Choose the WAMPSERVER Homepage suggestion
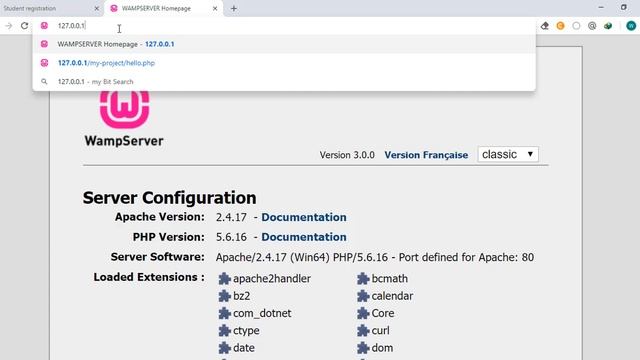The height and width of the screenshot is (360, 640). [284, 44]
